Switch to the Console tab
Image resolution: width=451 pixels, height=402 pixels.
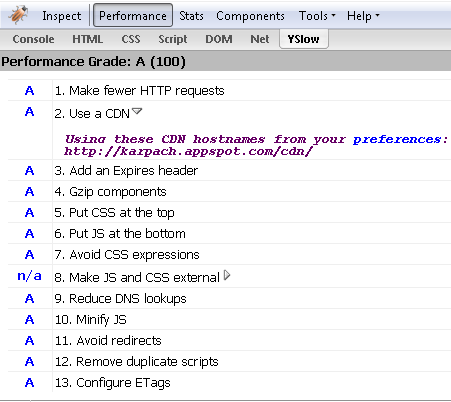tap(33, 39)
